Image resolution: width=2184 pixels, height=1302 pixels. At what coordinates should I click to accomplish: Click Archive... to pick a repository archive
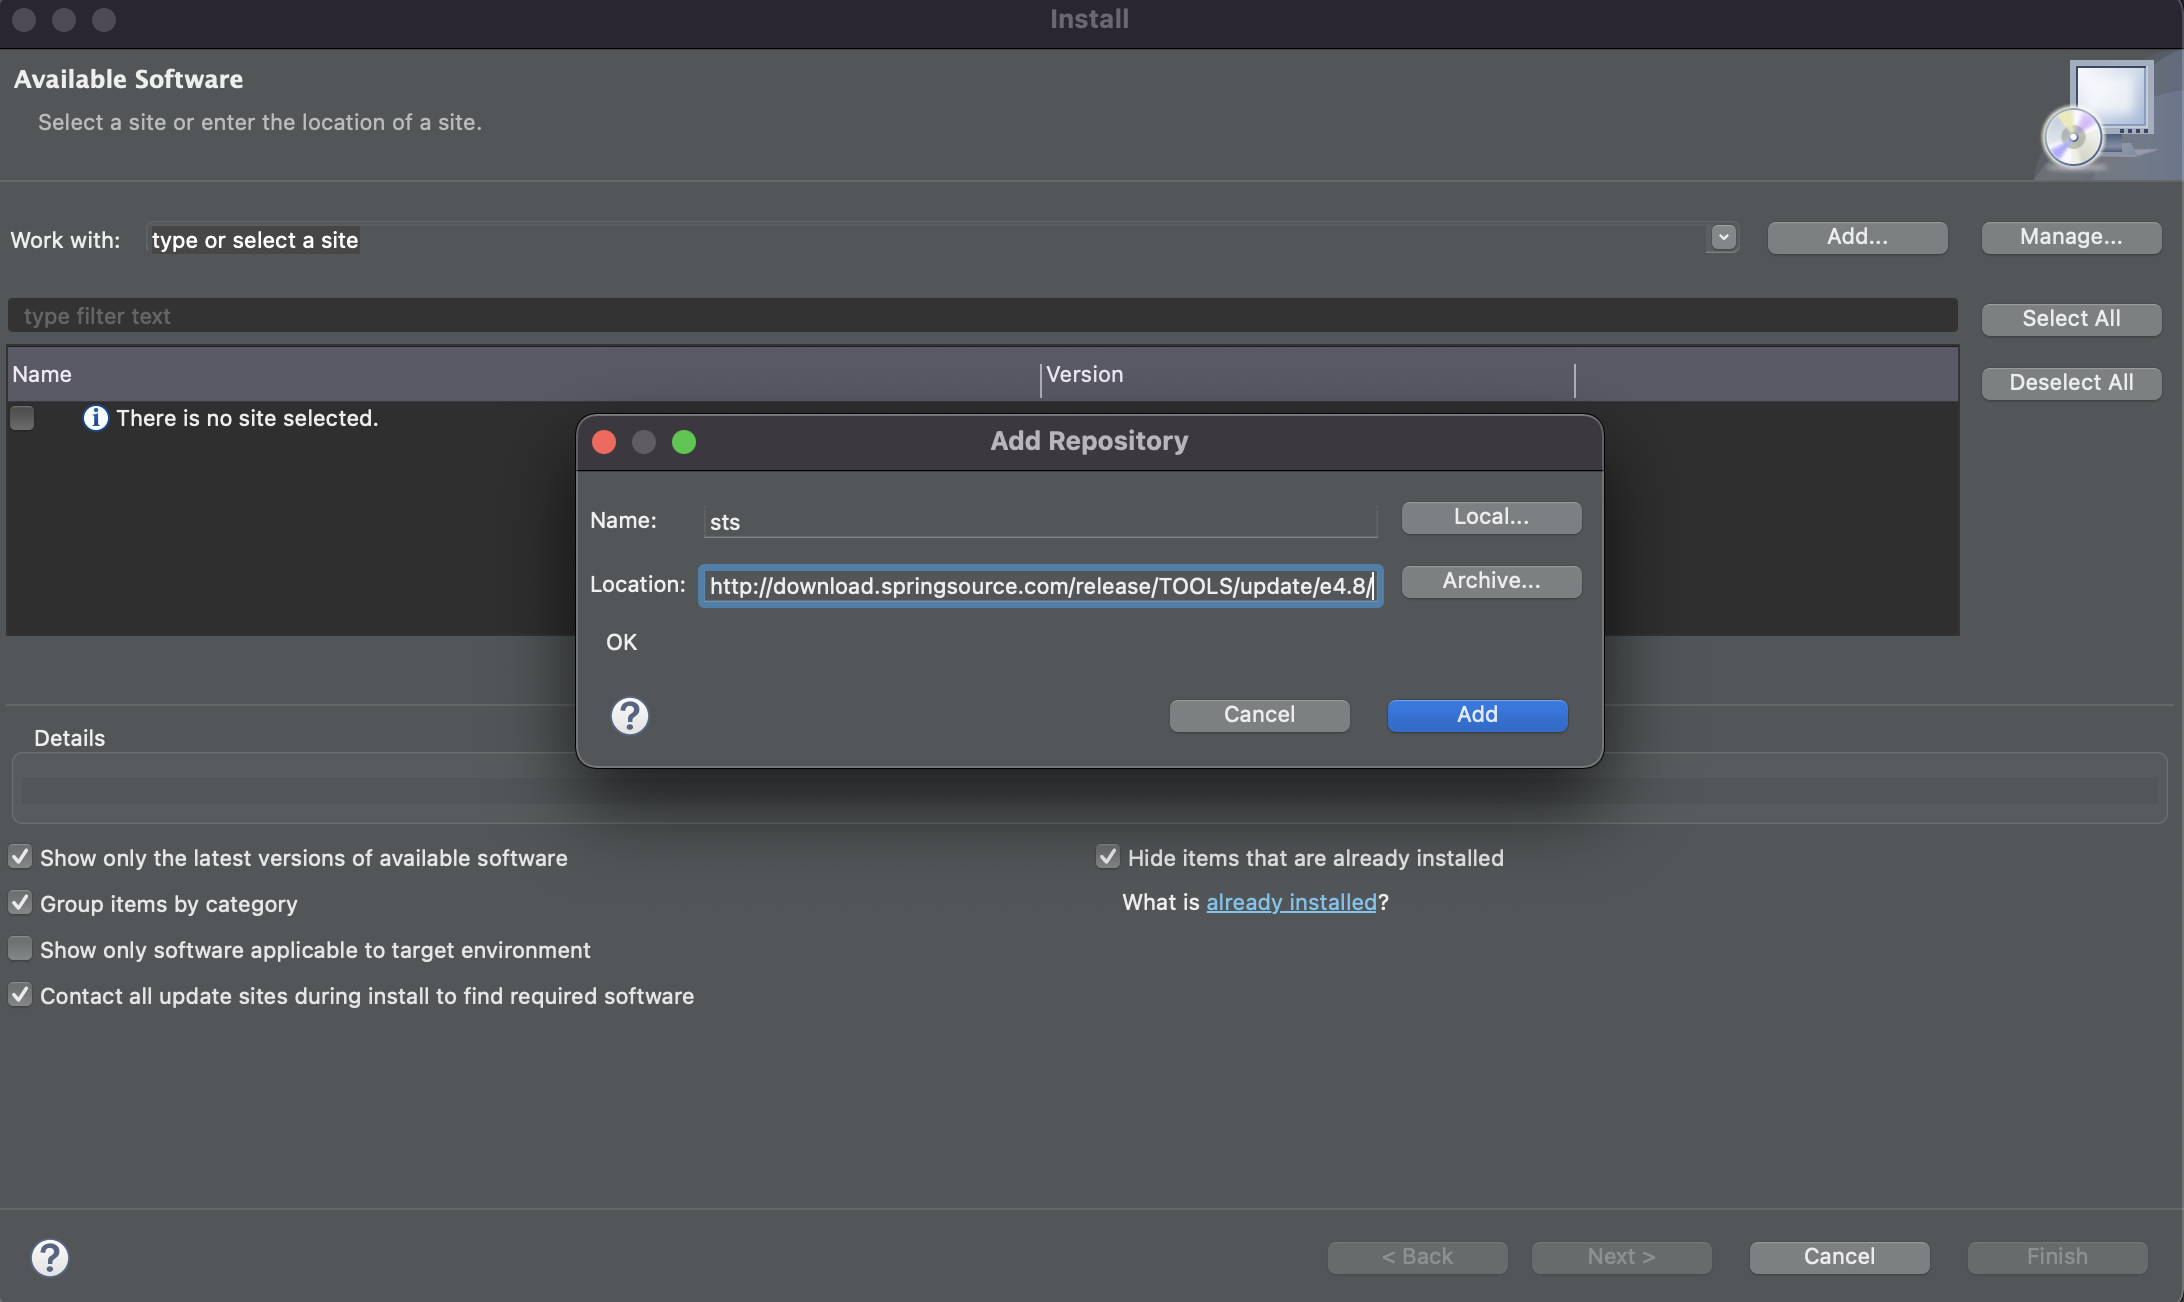(1491, 581)
